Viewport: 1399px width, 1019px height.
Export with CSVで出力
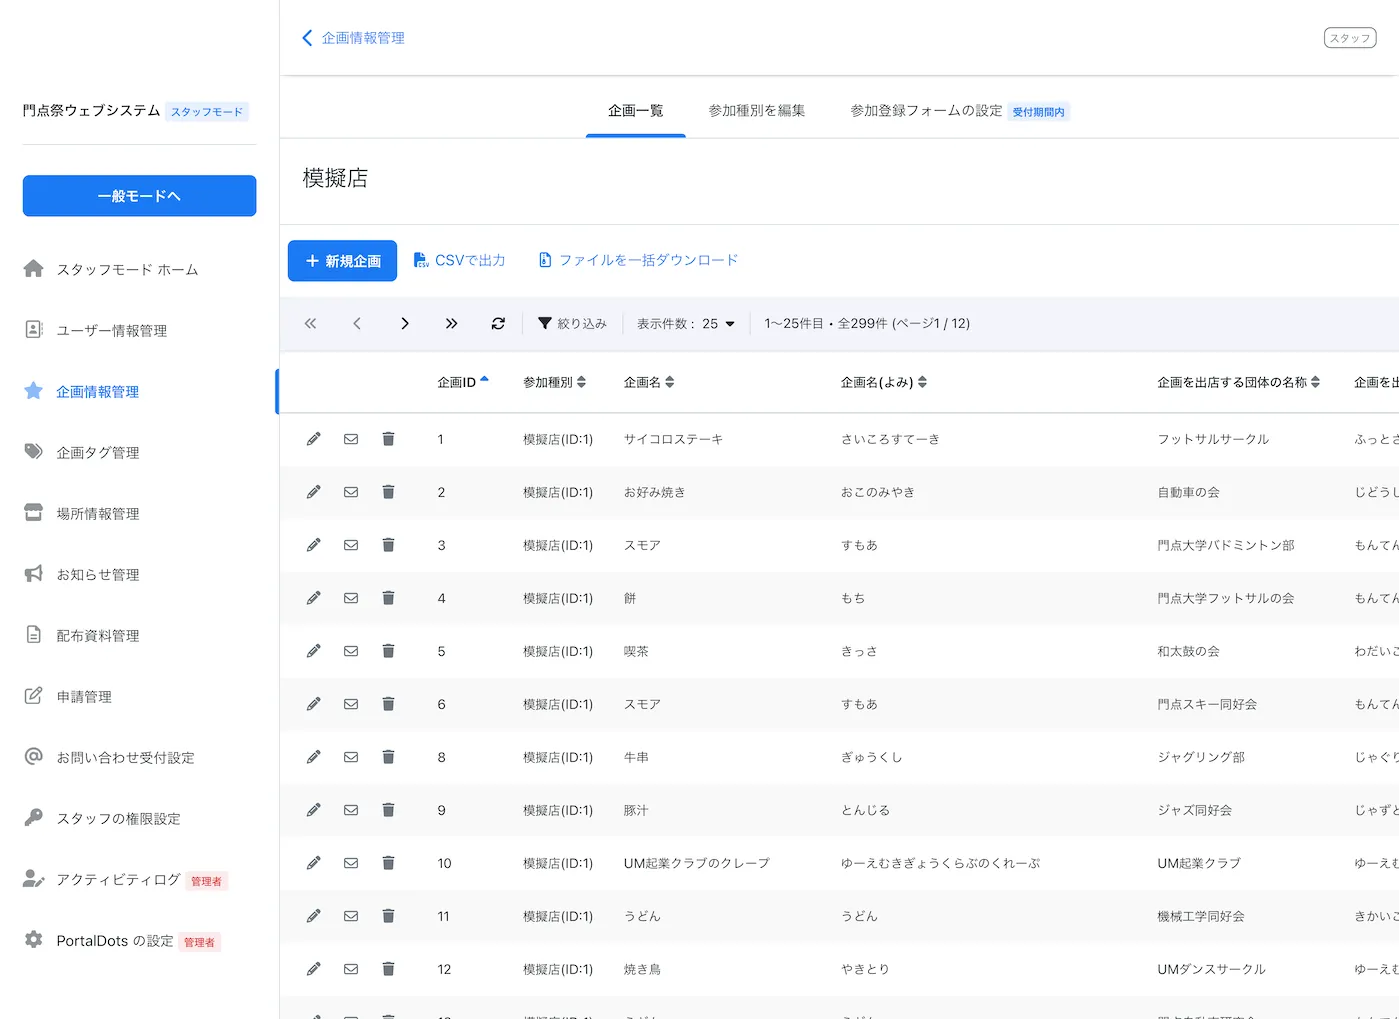tap(460, 261)
